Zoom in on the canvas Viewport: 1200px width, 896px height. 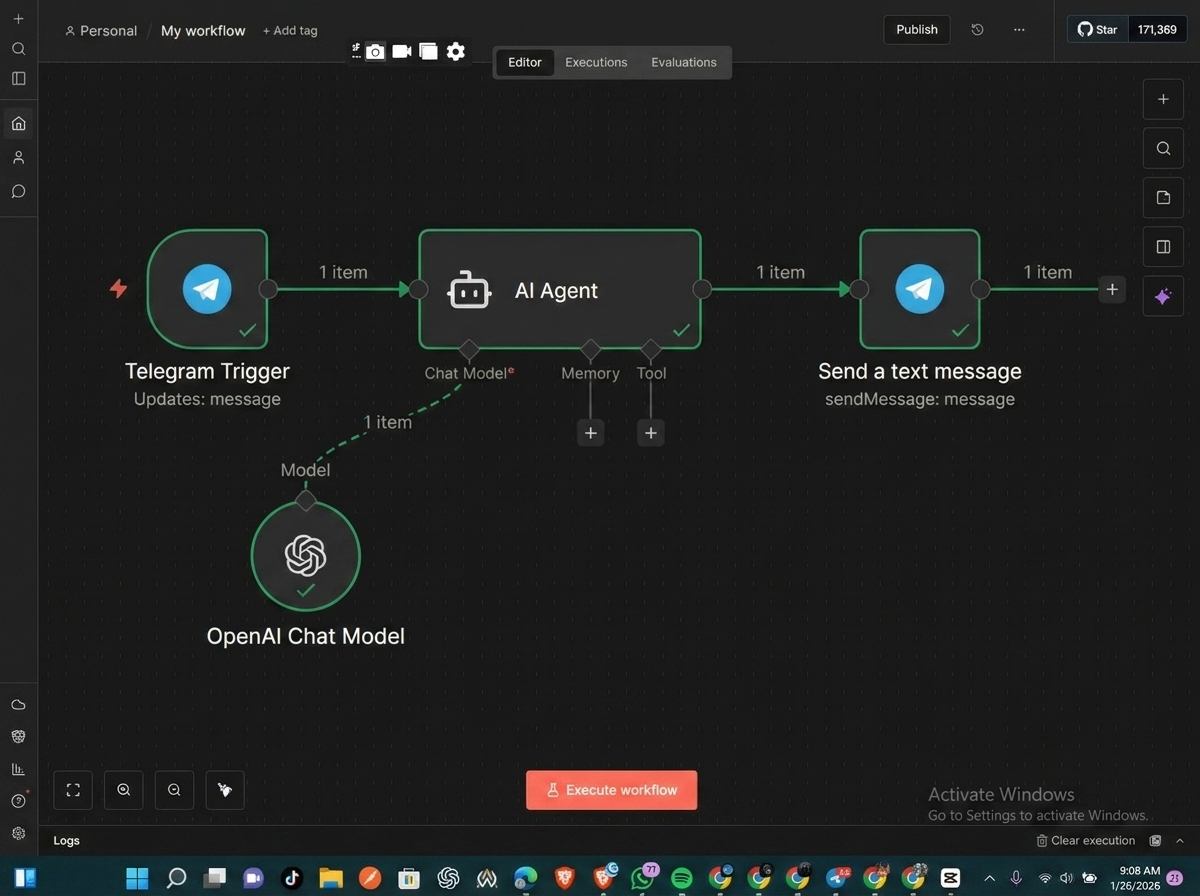click(x=124, y=790)
